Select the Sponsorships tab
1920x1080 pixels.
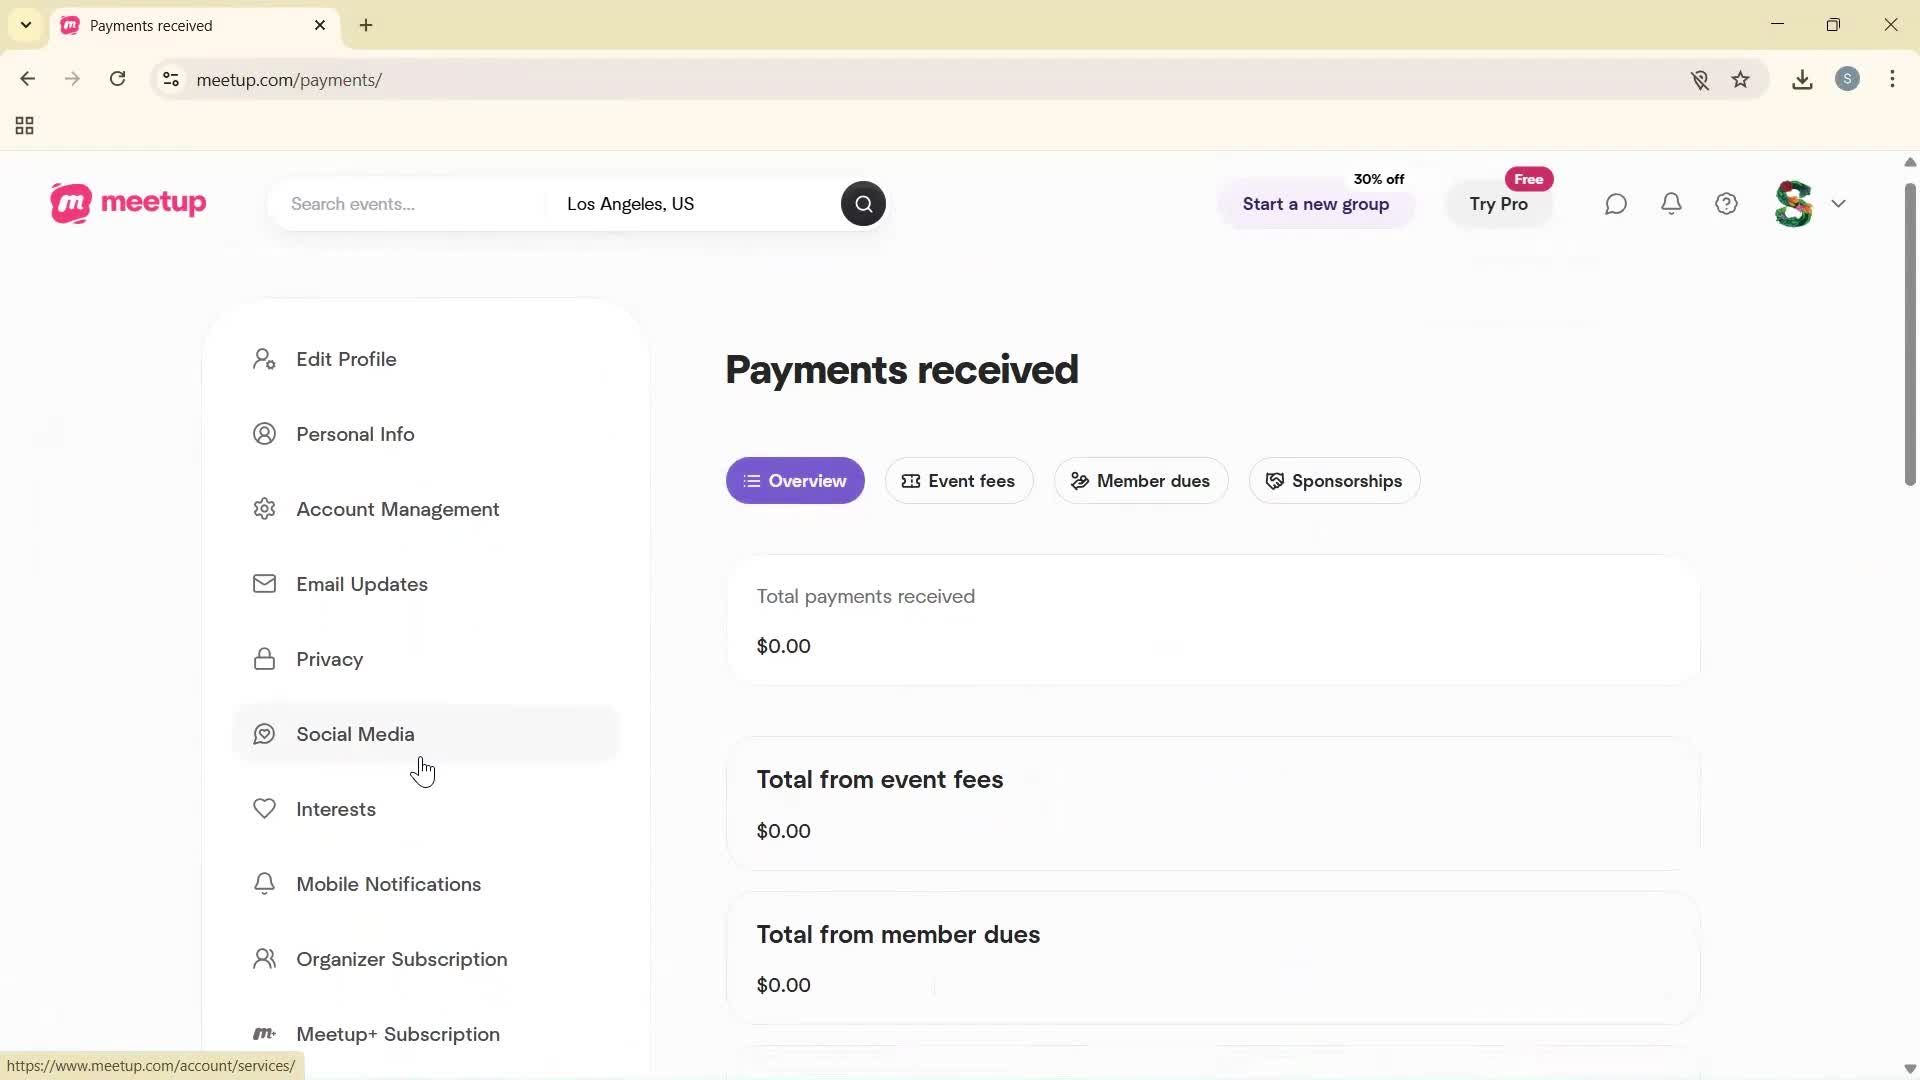pos(1334,481)
